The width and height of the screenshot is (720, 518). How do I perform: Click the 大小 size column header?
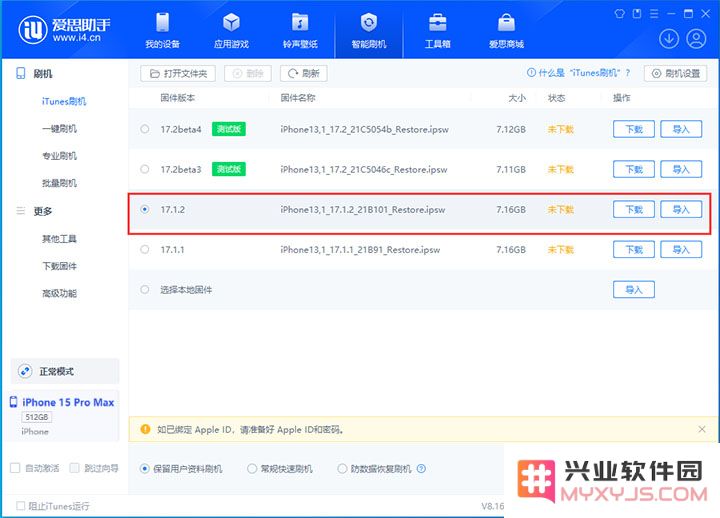point(517,98)
